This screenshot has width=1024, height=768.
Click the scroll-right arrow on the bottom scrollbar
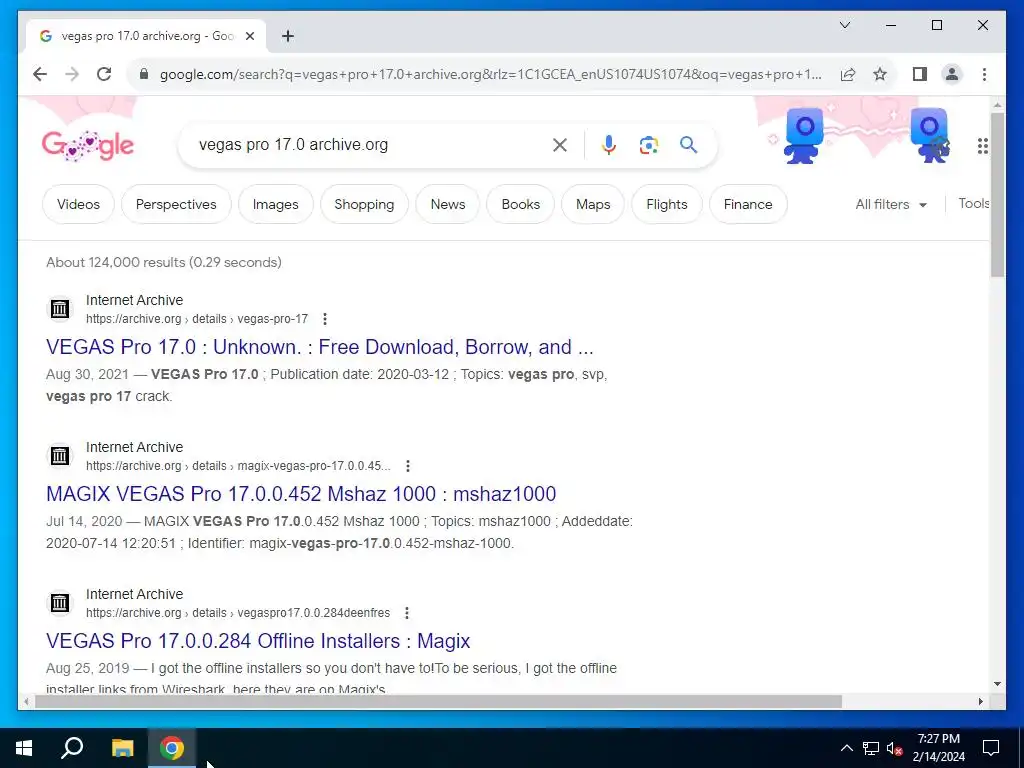(980, 701)
